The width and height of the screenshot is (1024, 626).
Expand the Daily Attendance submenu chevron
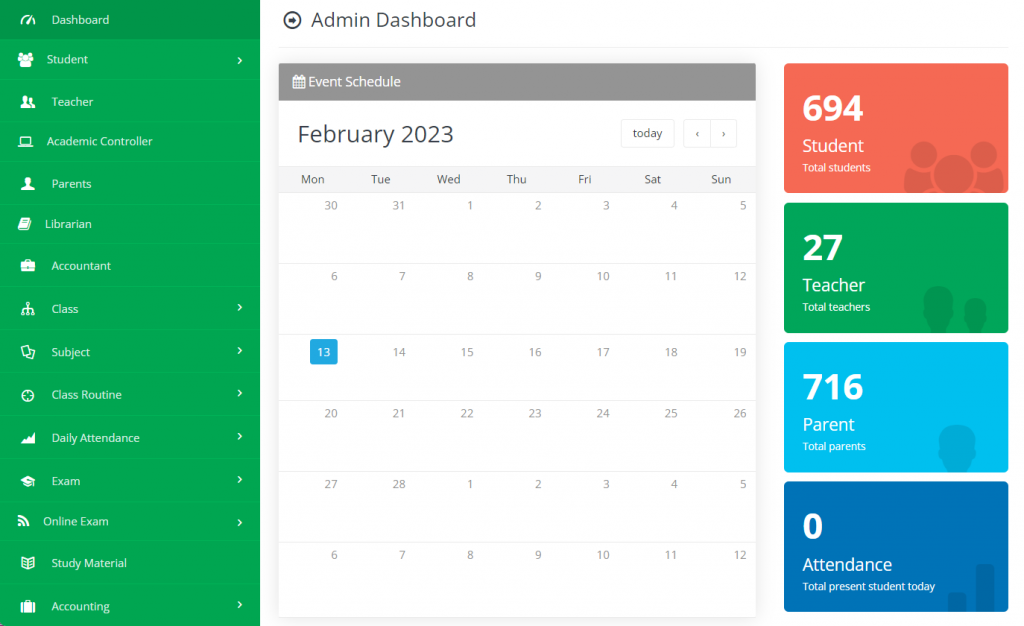point(239,437)
